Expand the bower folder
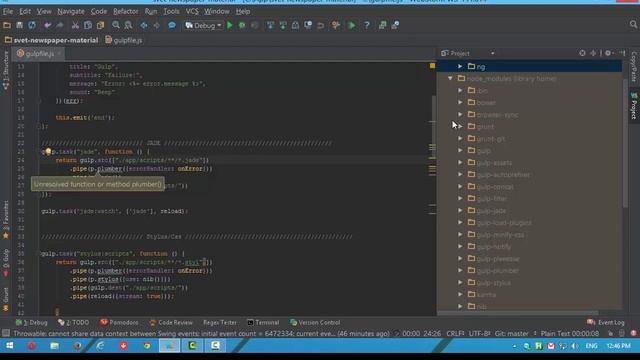This screenshot has width=640, height=360. (x=460, y=102)
